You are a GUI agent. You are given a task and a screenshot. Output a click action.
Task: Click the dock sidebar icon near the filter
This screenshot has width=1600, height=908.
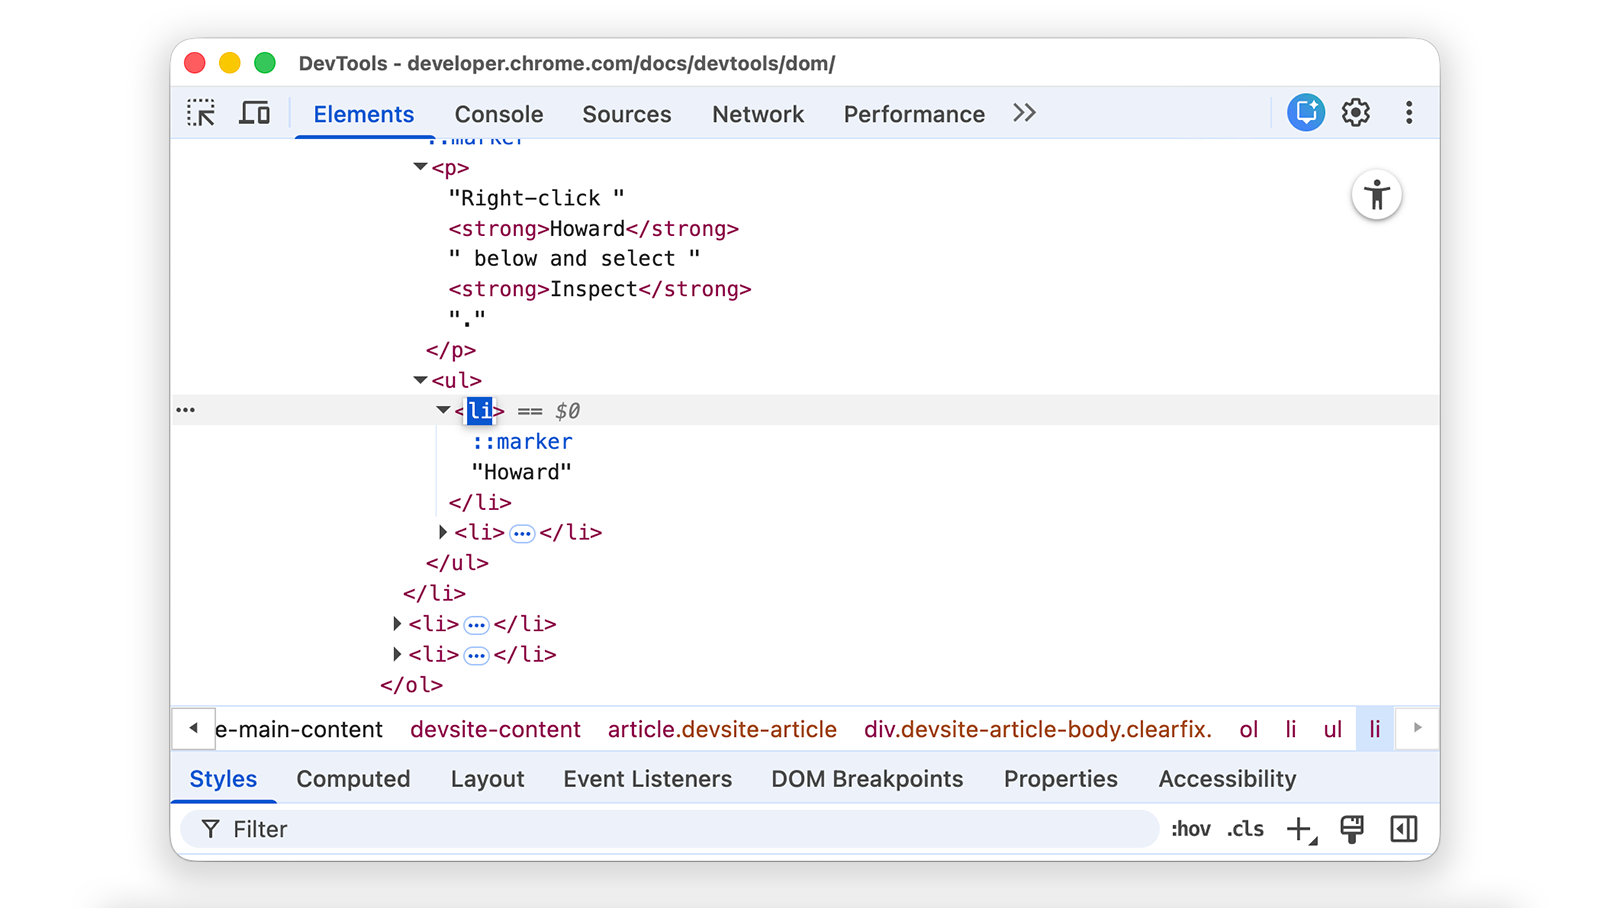1404,829
